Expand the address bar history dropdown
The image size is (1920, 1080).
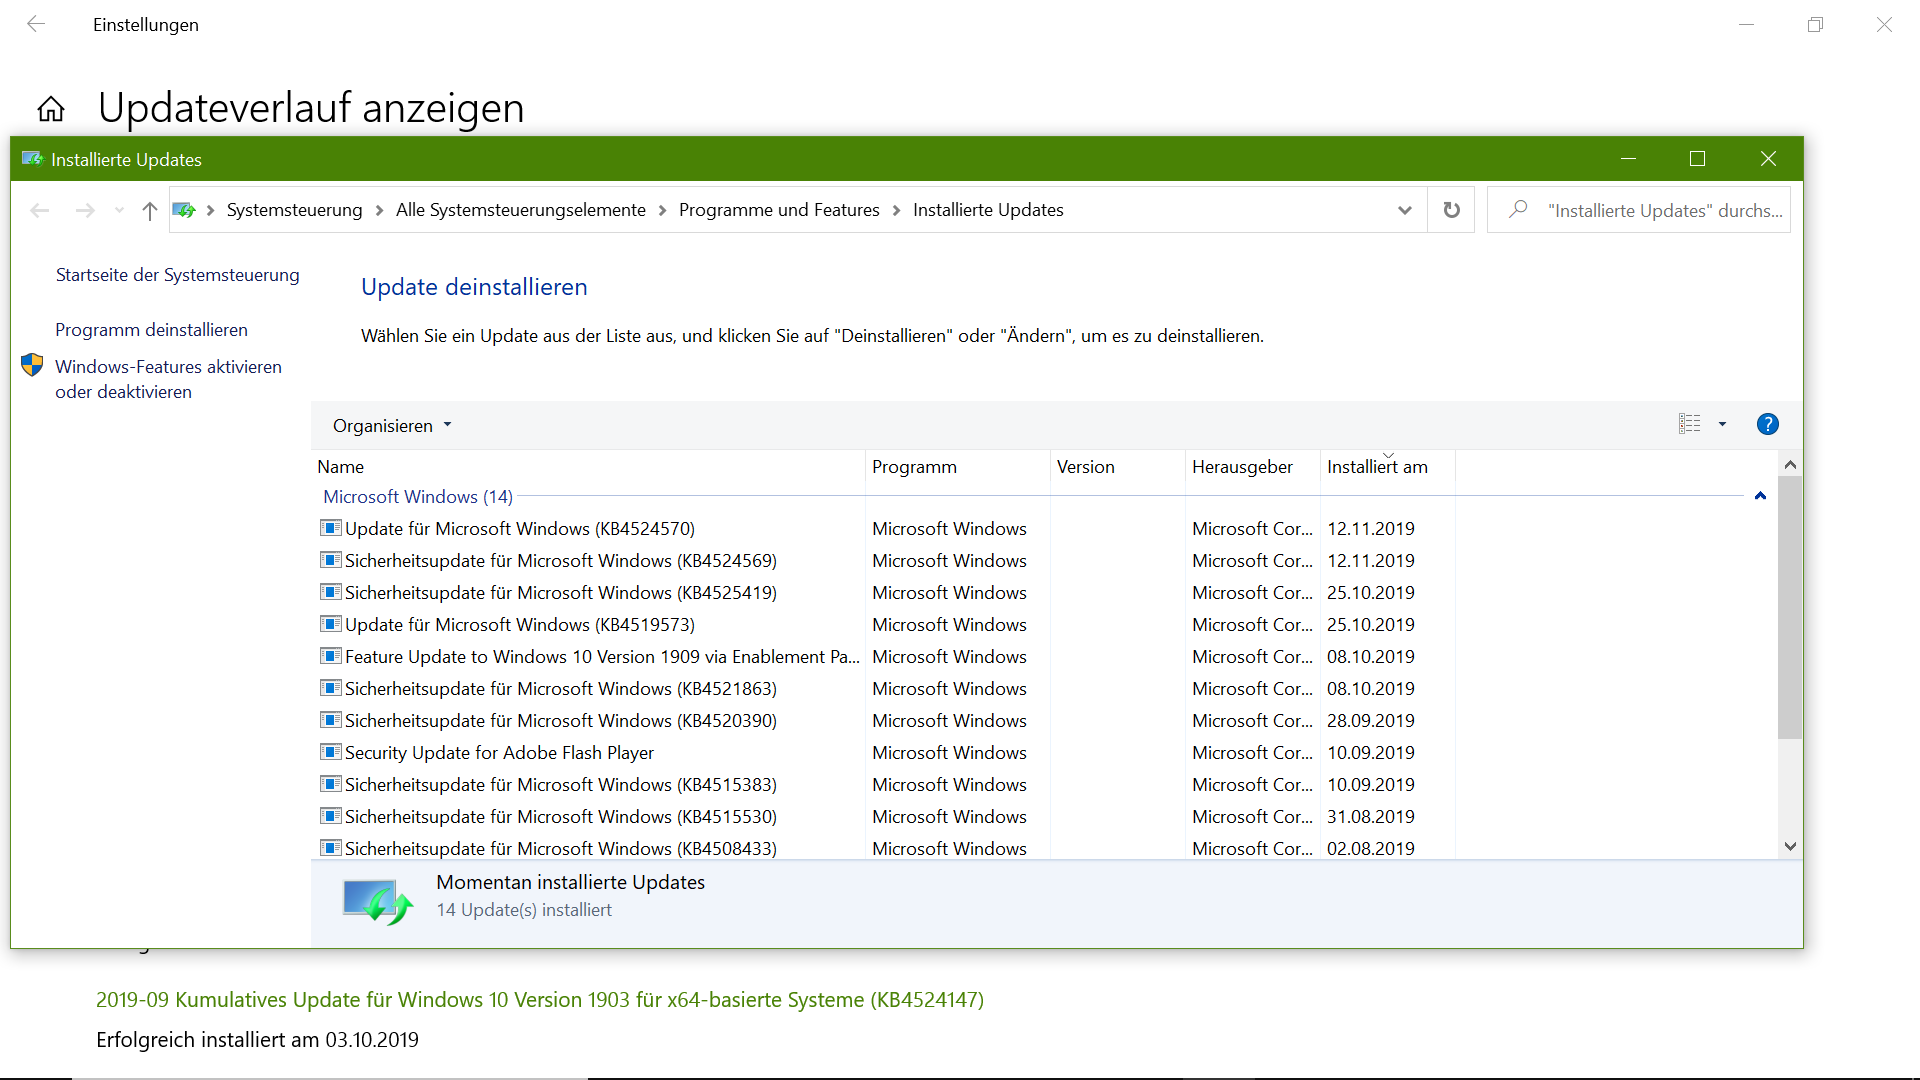[x=1404, y=210]
